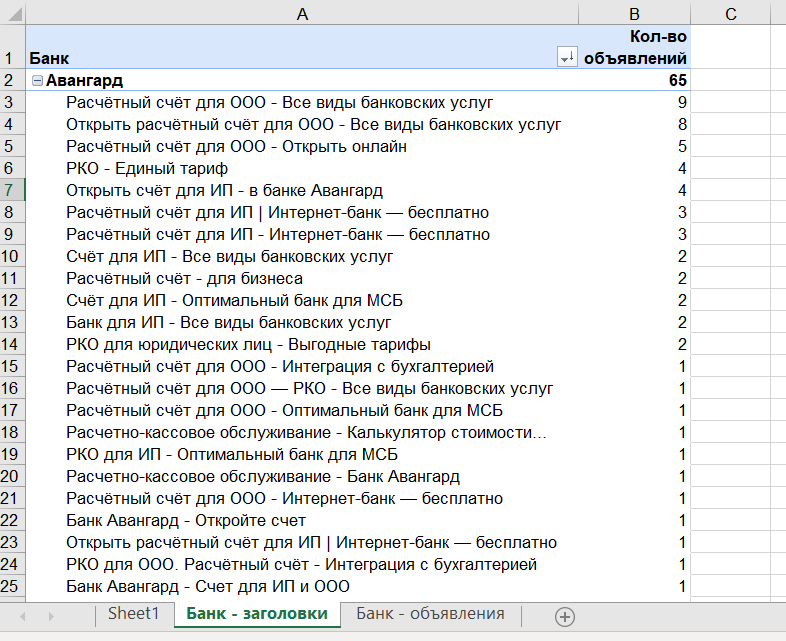Viewport: 786px width, 641px height.
Task: Select value 9 in row 3
Action: (x=634, y=102)
